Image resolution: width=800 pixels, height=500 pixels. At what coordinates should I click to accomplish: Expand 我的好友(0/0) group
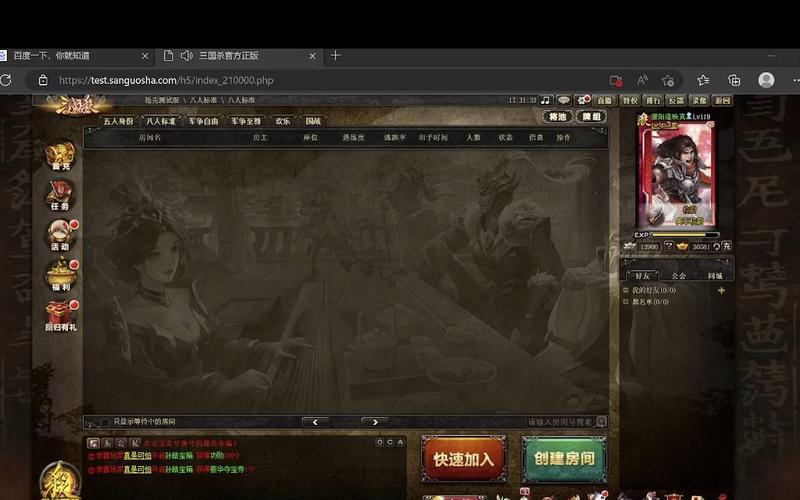pos(626,290)
